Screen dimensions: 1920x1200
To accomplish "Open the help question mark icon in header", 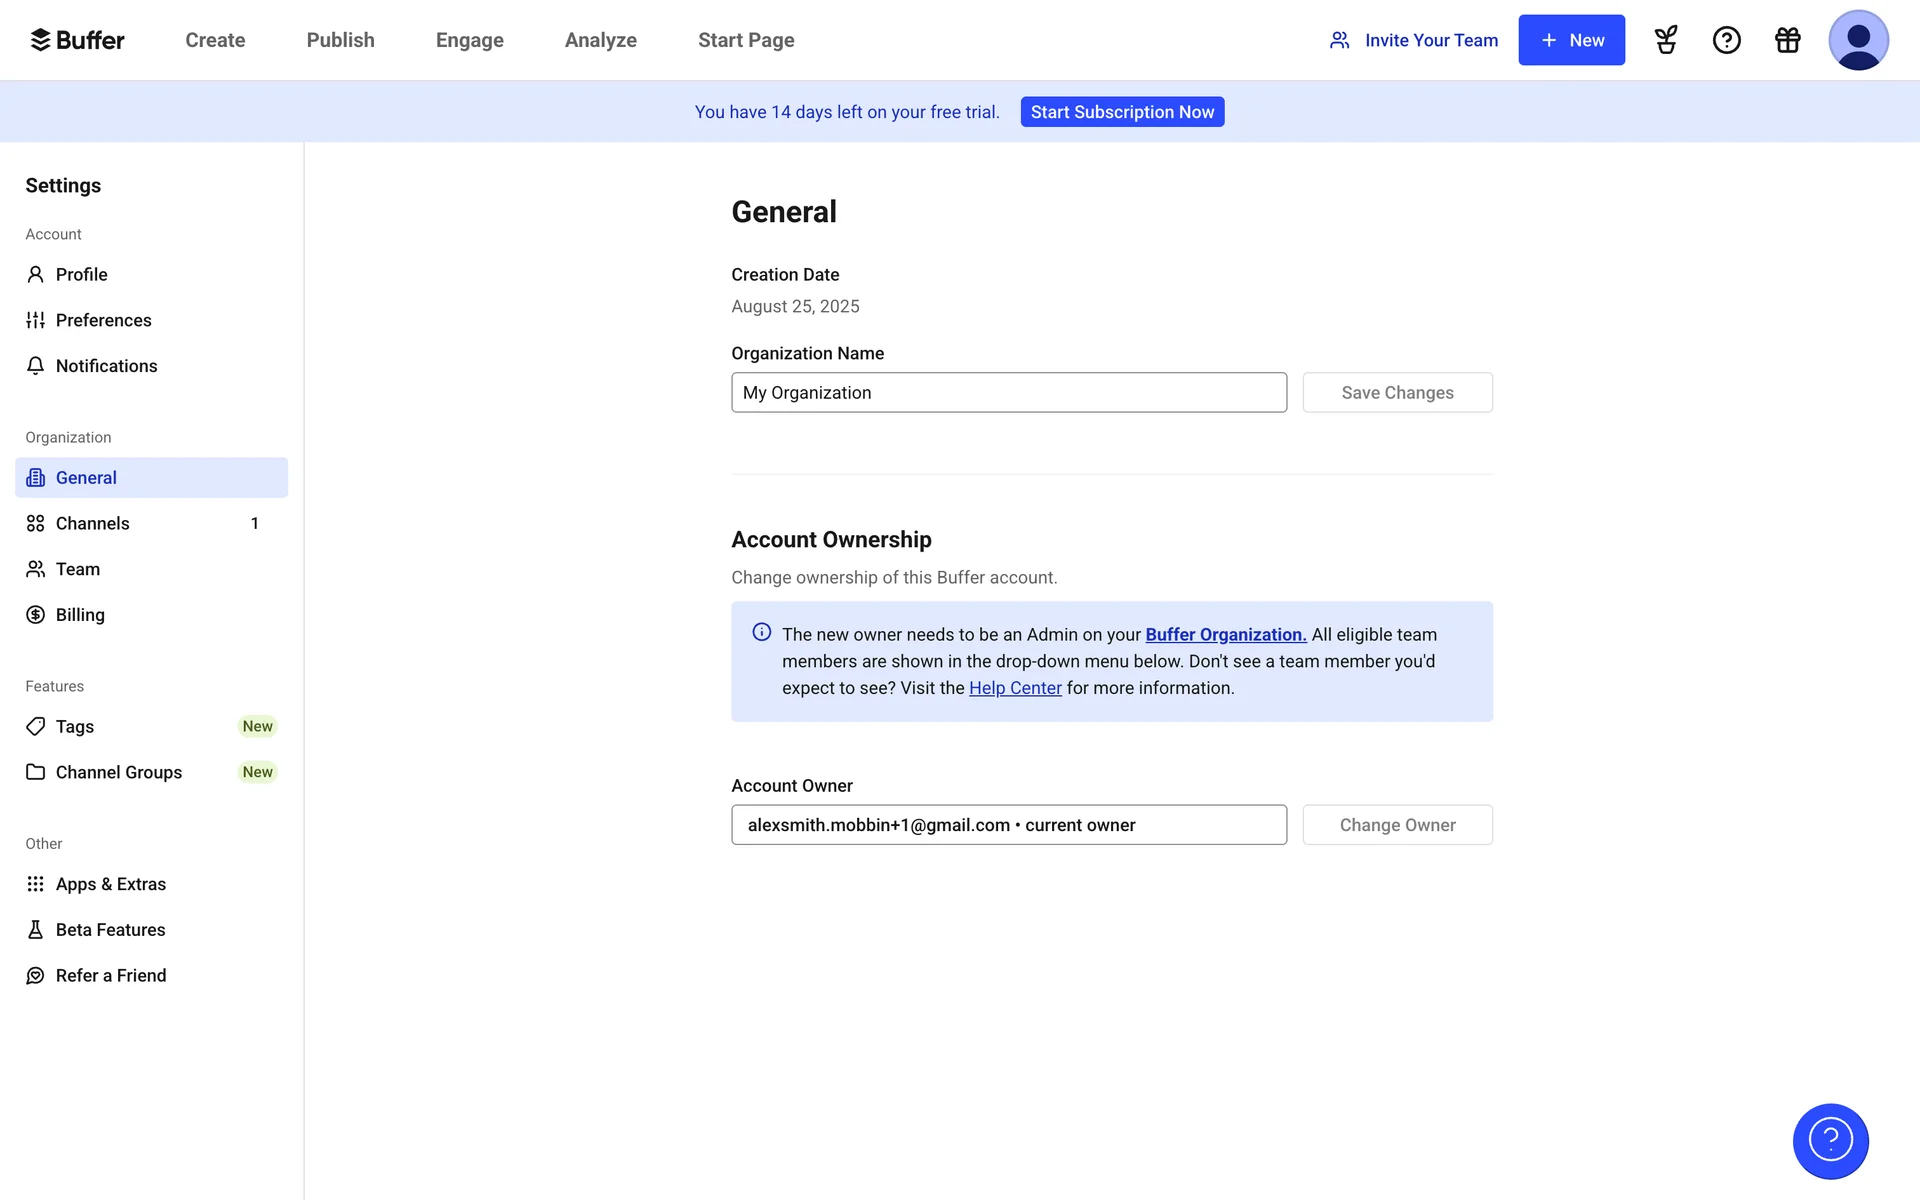I will tap(1727, 40).
